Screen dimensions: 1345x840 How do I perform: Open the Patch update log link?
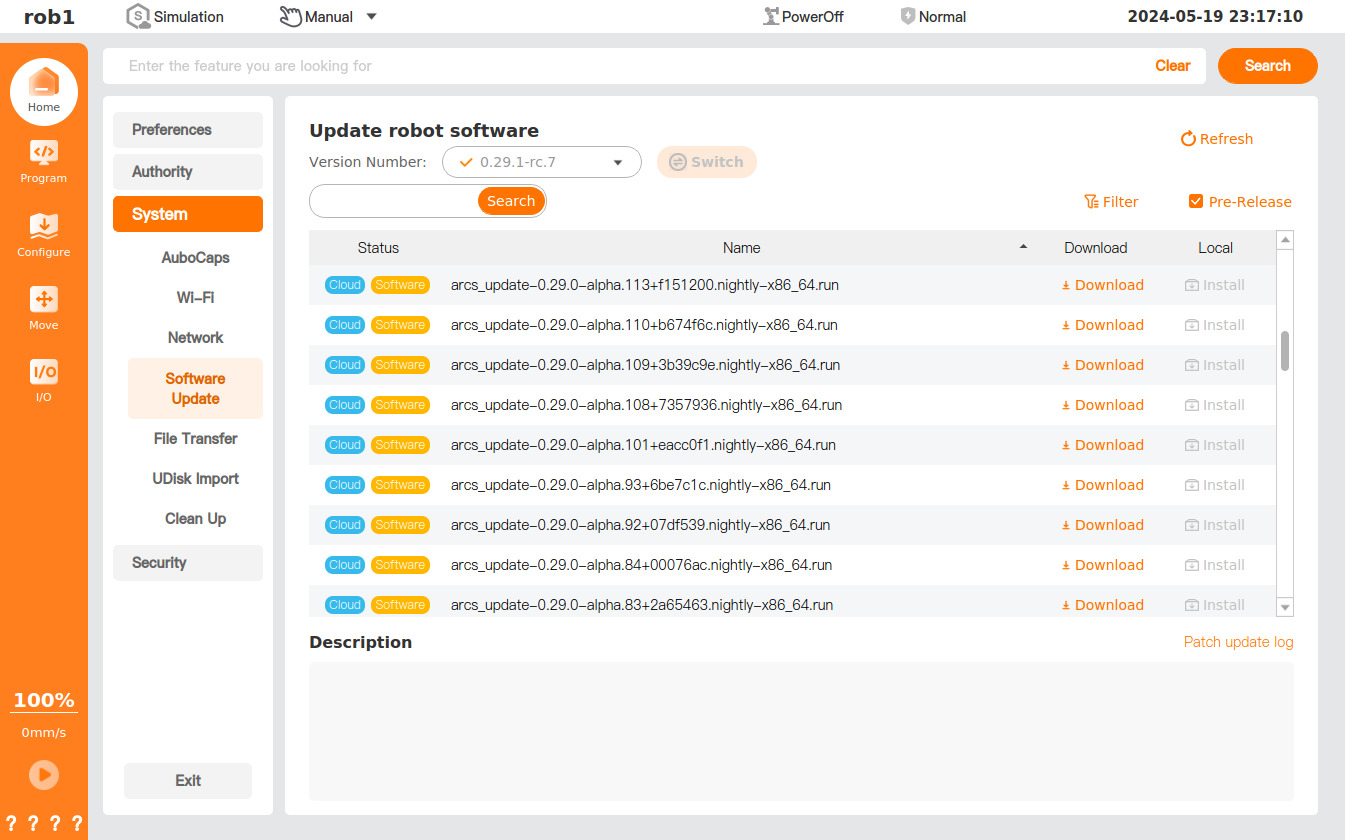point(1238,642)
